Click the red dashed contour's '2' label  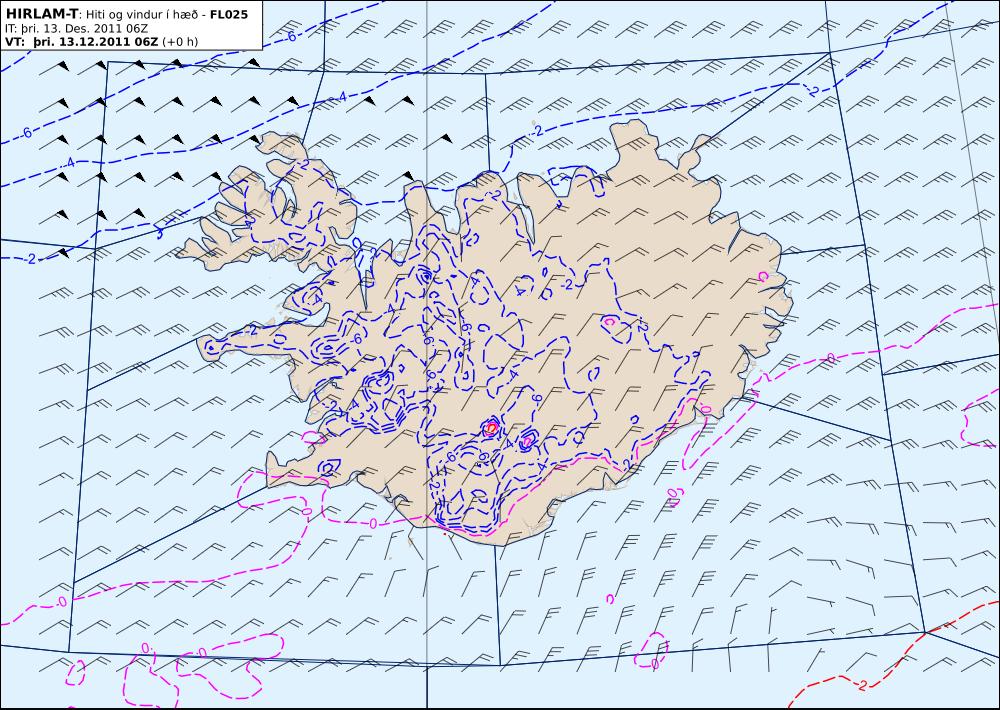pos(863,686)
